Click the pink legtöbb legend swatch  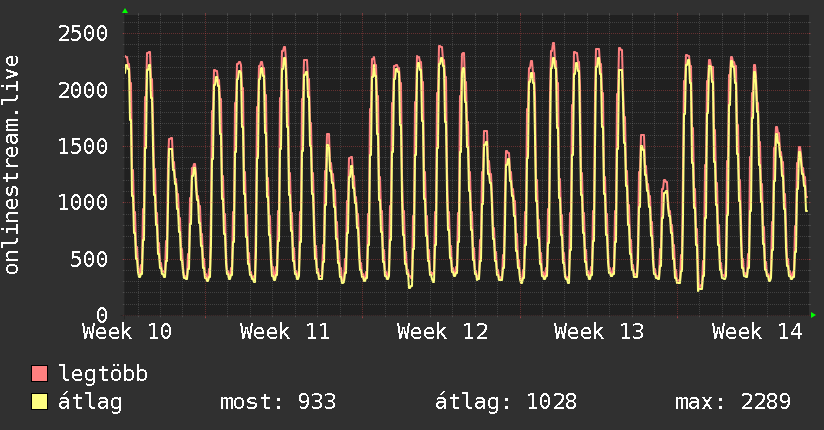click(39, 373)
